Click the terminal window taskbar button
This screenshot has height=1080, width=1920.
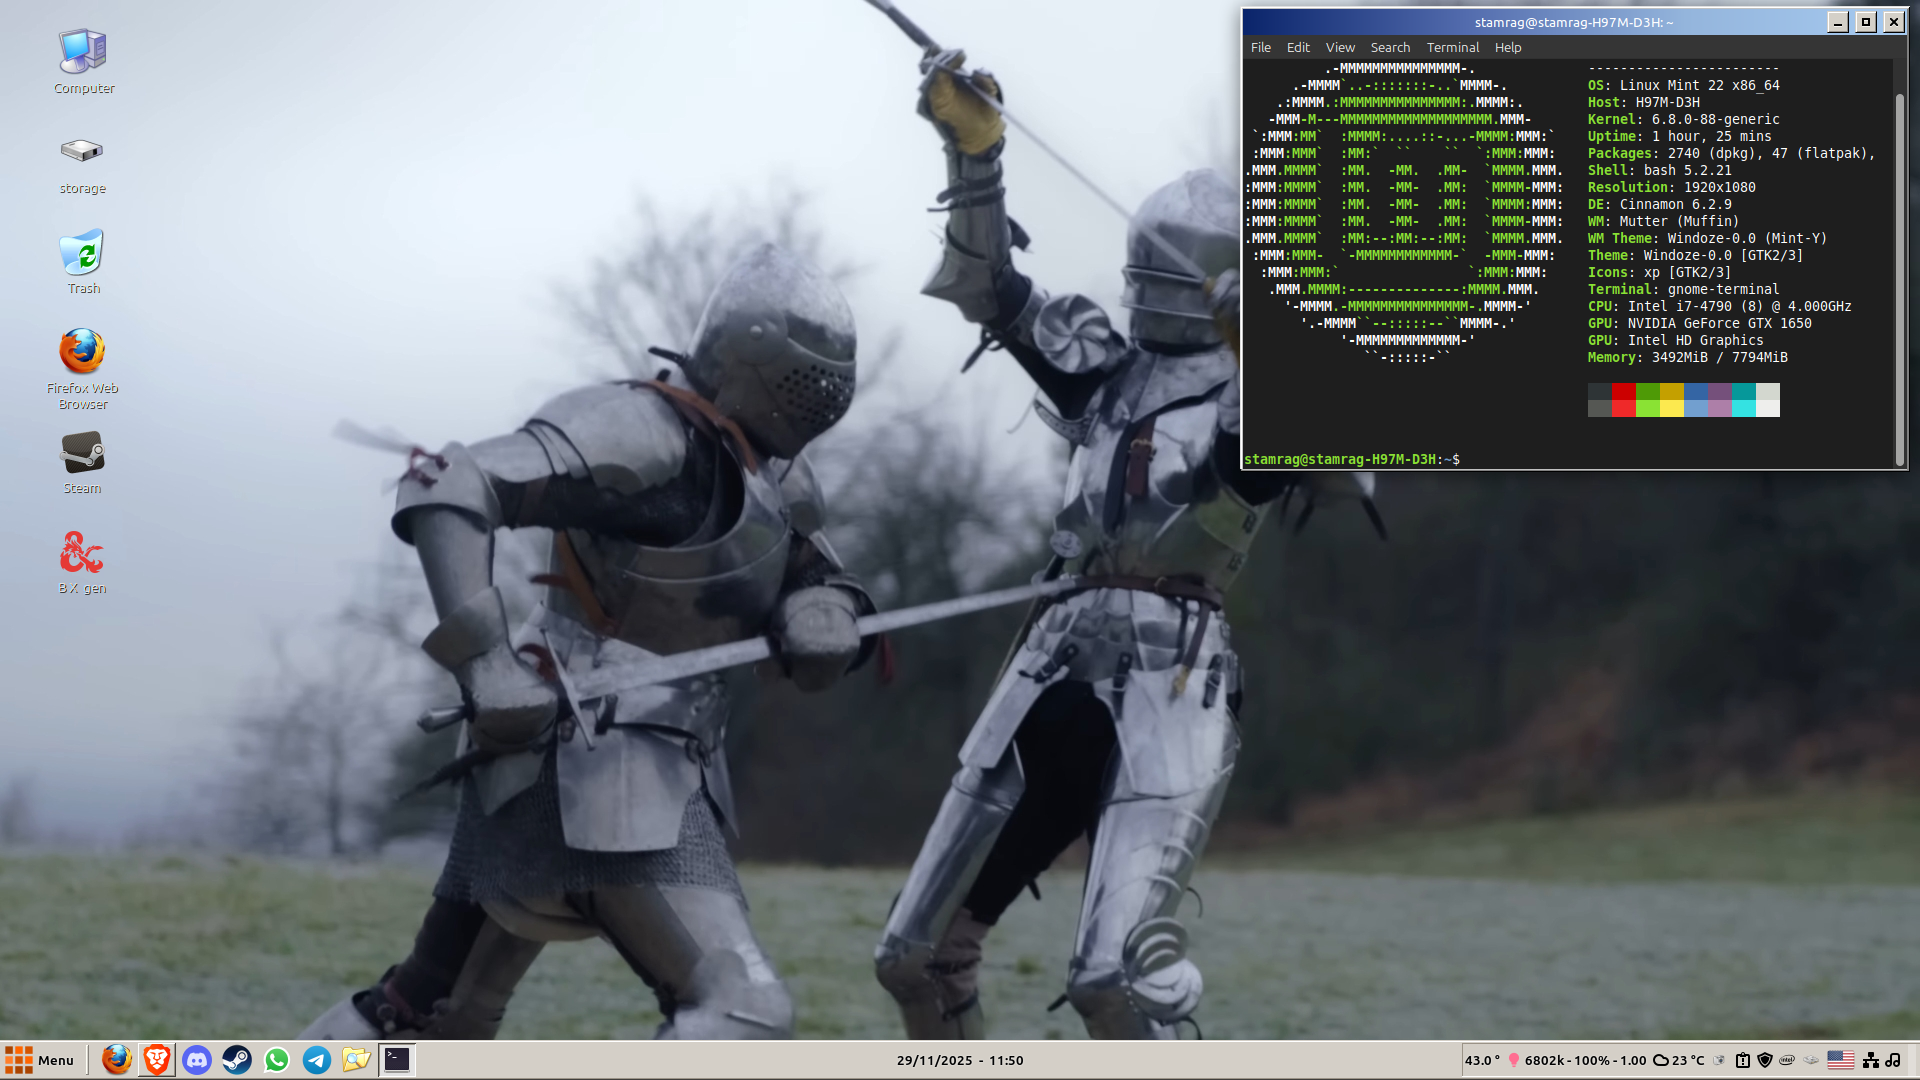[397, 1060]
